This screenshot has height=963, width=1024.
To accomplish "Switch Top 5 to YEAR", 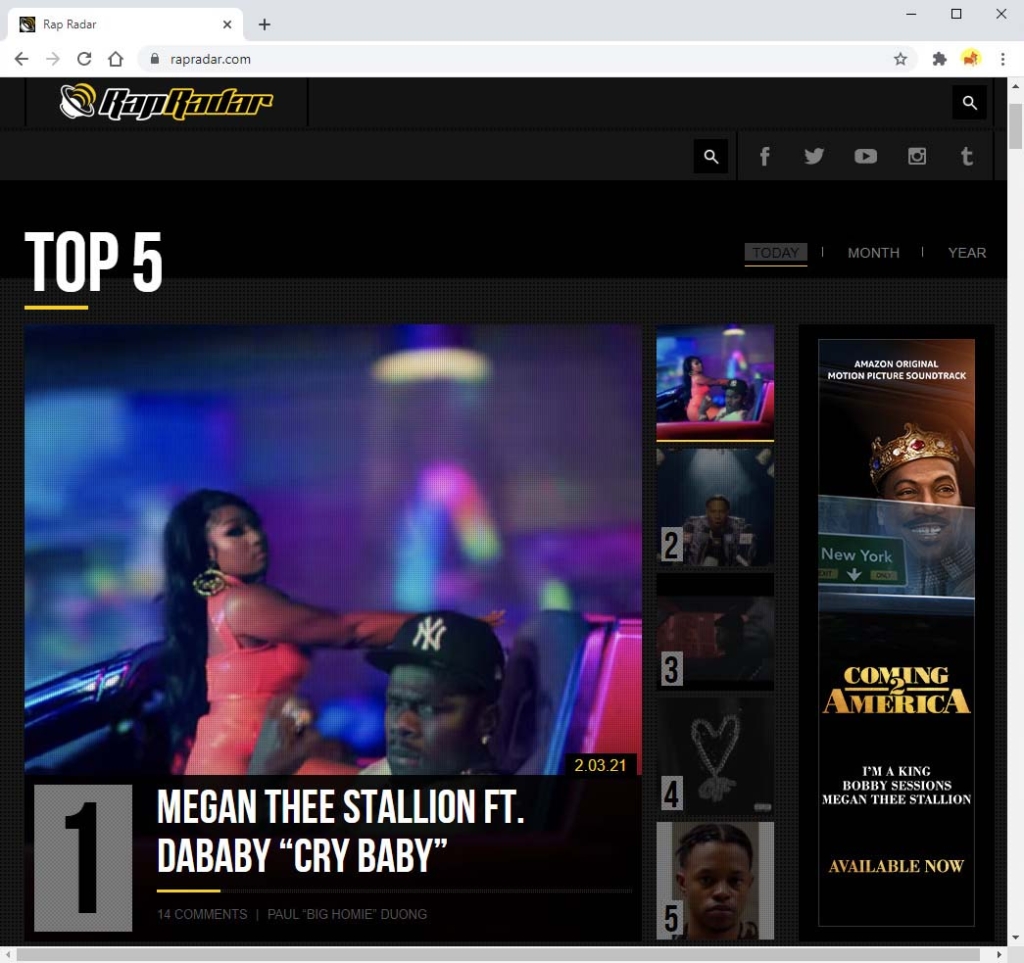I will coord(967,253).
